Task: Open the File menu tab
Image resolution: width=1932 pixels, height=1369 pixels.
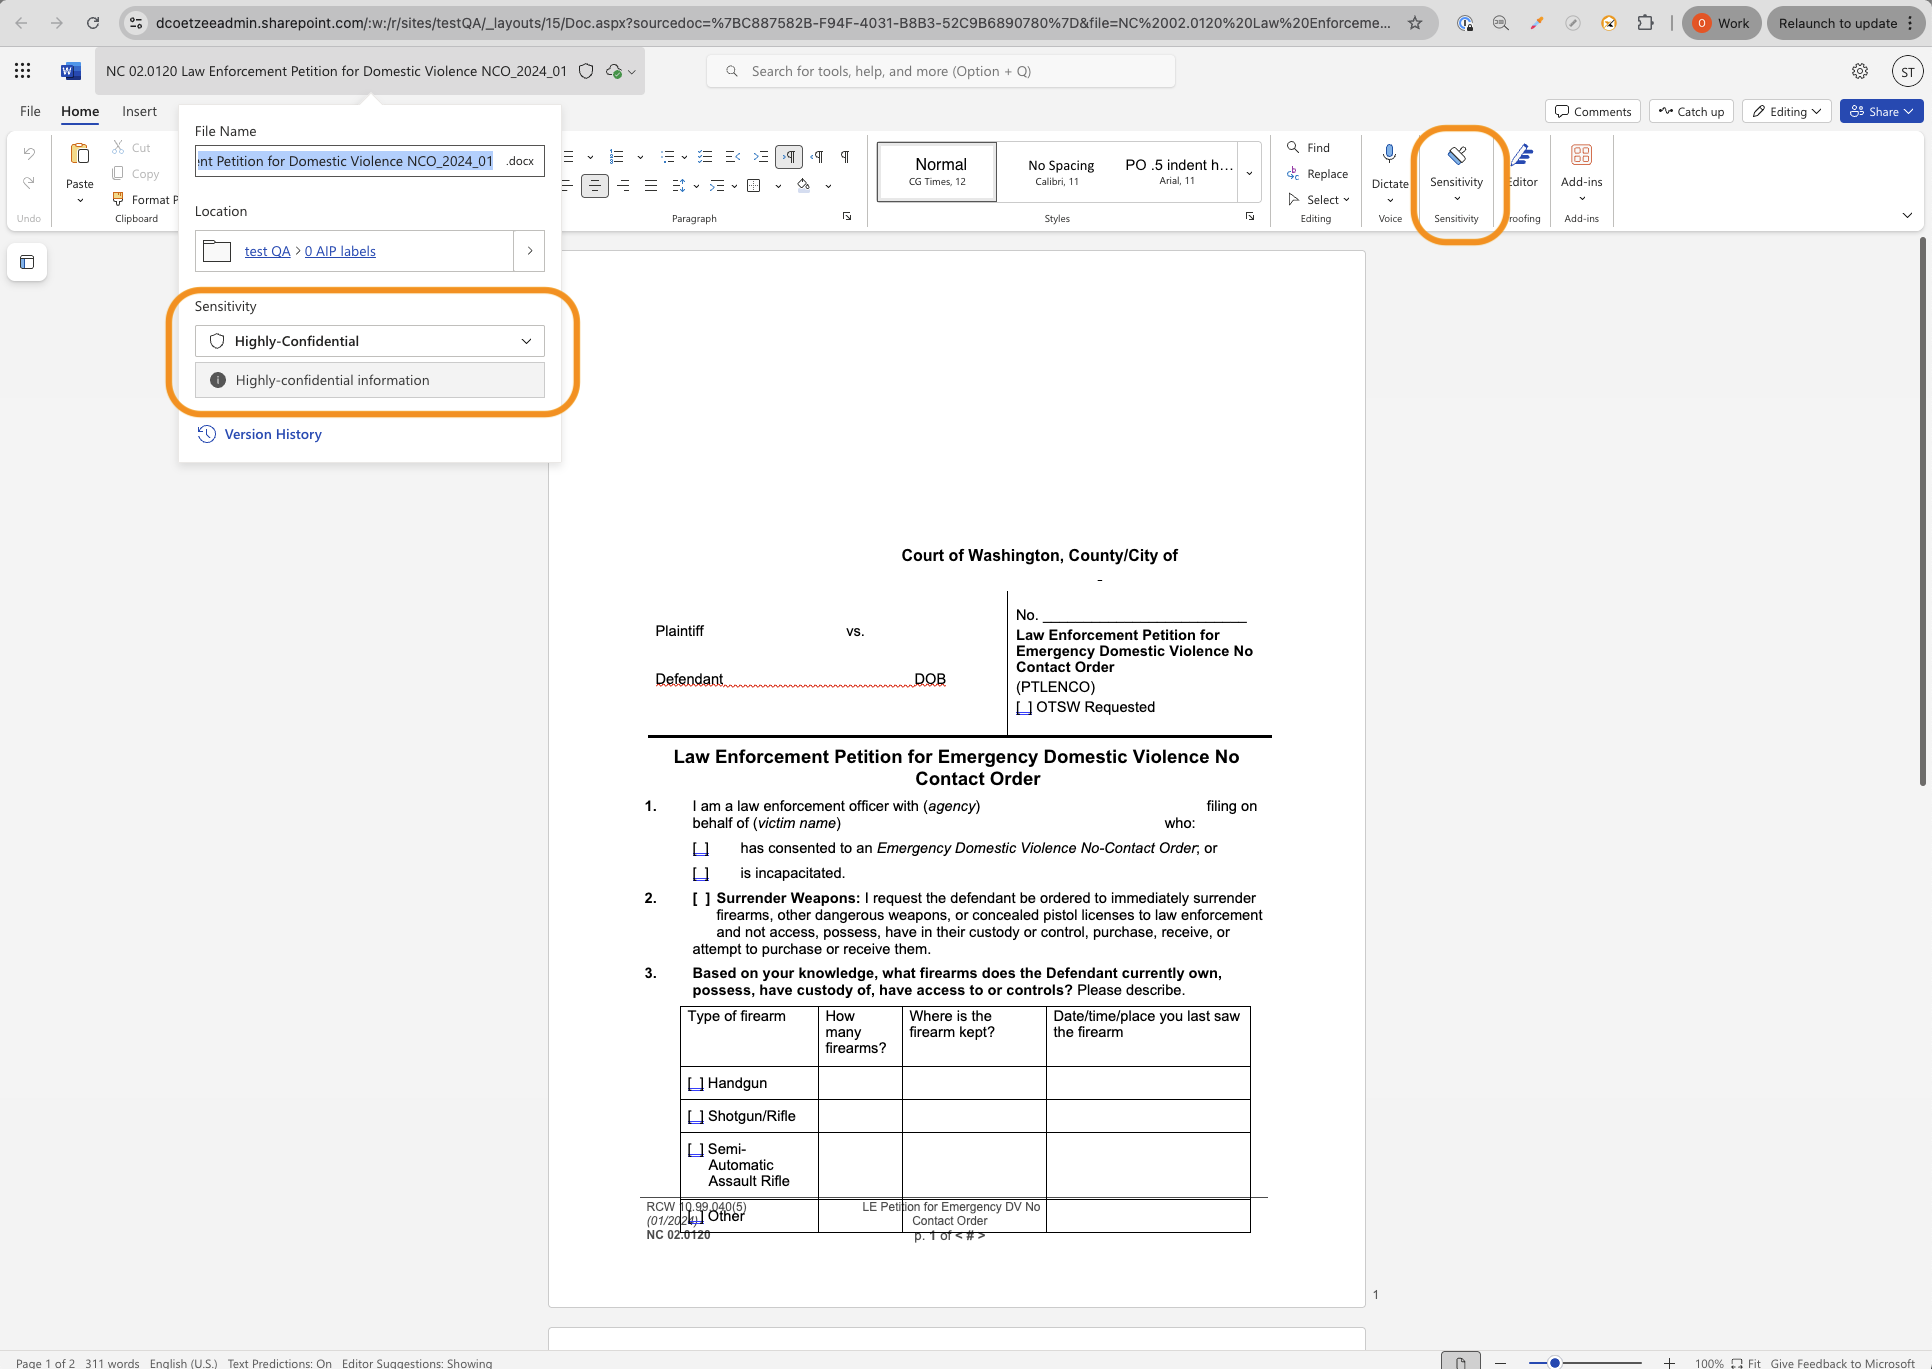Action: click(30, 111)
